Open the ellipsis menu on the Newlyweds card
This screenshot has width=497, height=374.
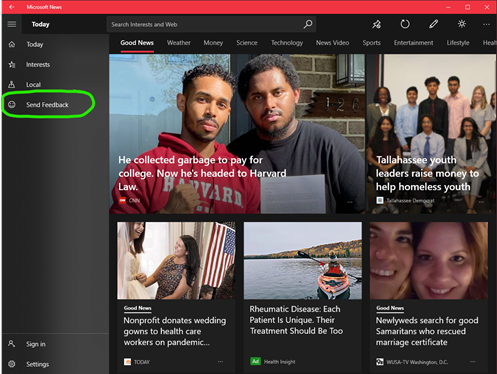tap(473, 362)
